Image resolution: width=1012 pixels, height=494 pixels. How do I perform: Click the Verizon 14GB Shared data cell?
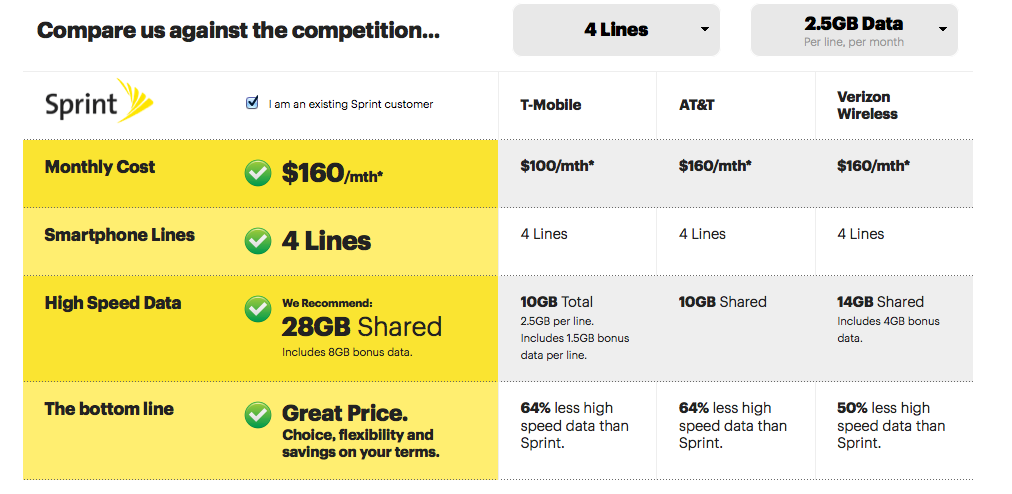[x=880, y=302]
